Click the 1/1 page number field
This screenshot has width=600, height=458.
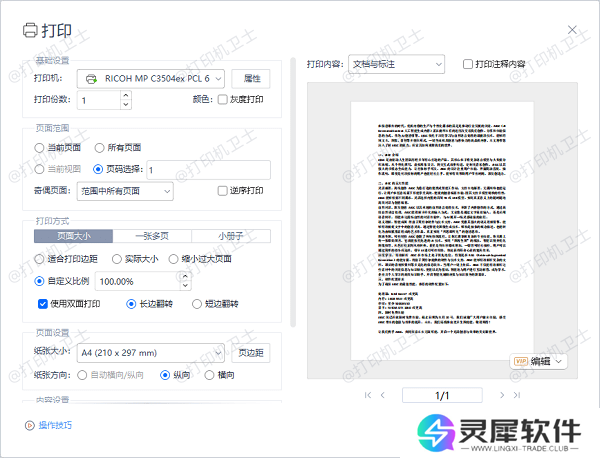[442, 395]
